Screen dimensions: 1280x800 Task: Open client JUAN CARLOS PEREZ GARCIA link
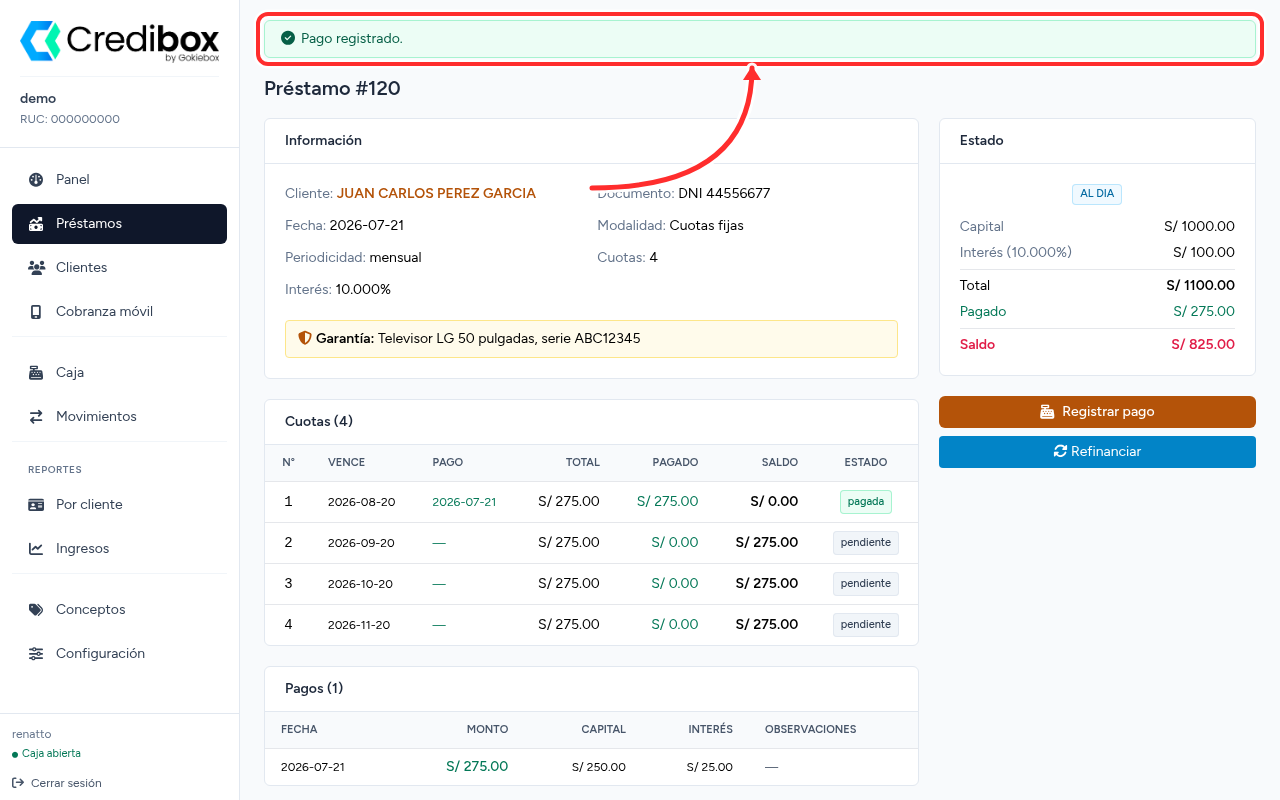click(x=436, y=194)
